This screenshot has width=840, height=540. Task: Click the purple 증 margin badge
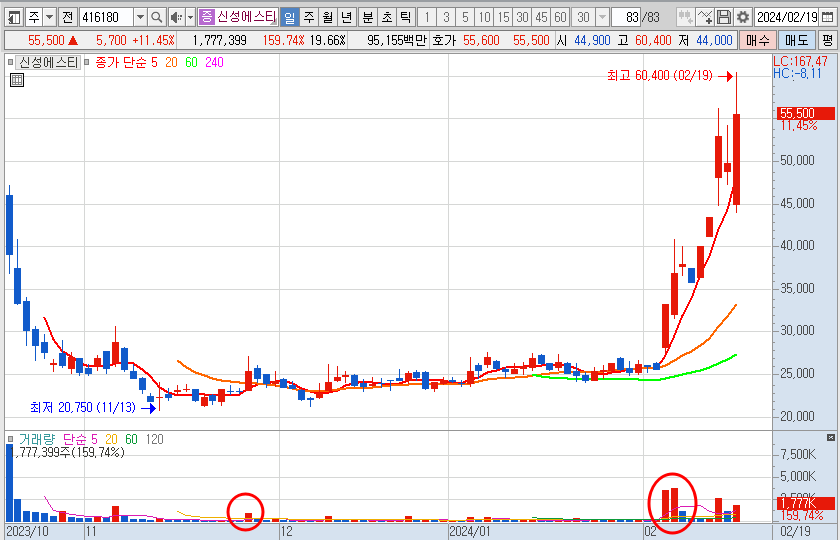coord(206,17)
